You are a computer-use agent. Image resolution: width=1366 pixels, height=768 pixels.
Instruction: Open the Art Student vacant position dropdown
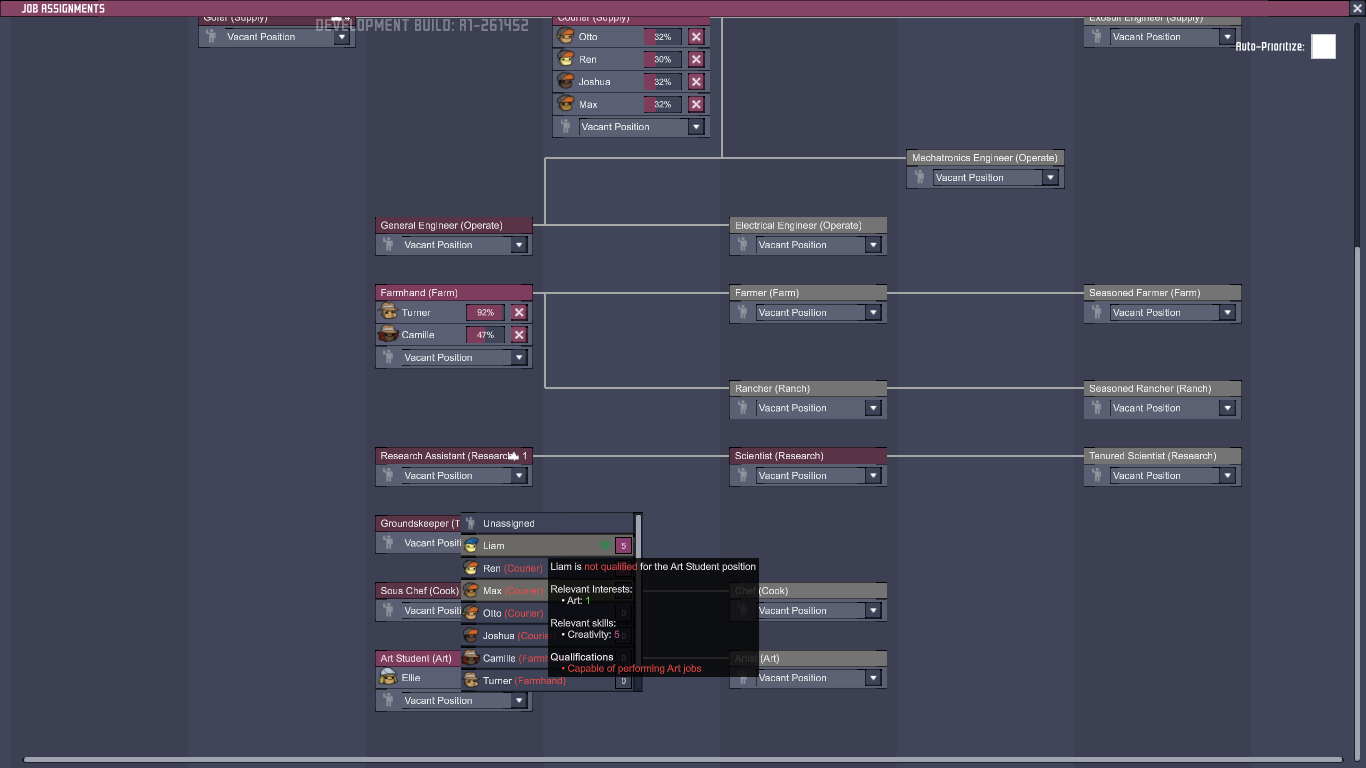[519, 701]
